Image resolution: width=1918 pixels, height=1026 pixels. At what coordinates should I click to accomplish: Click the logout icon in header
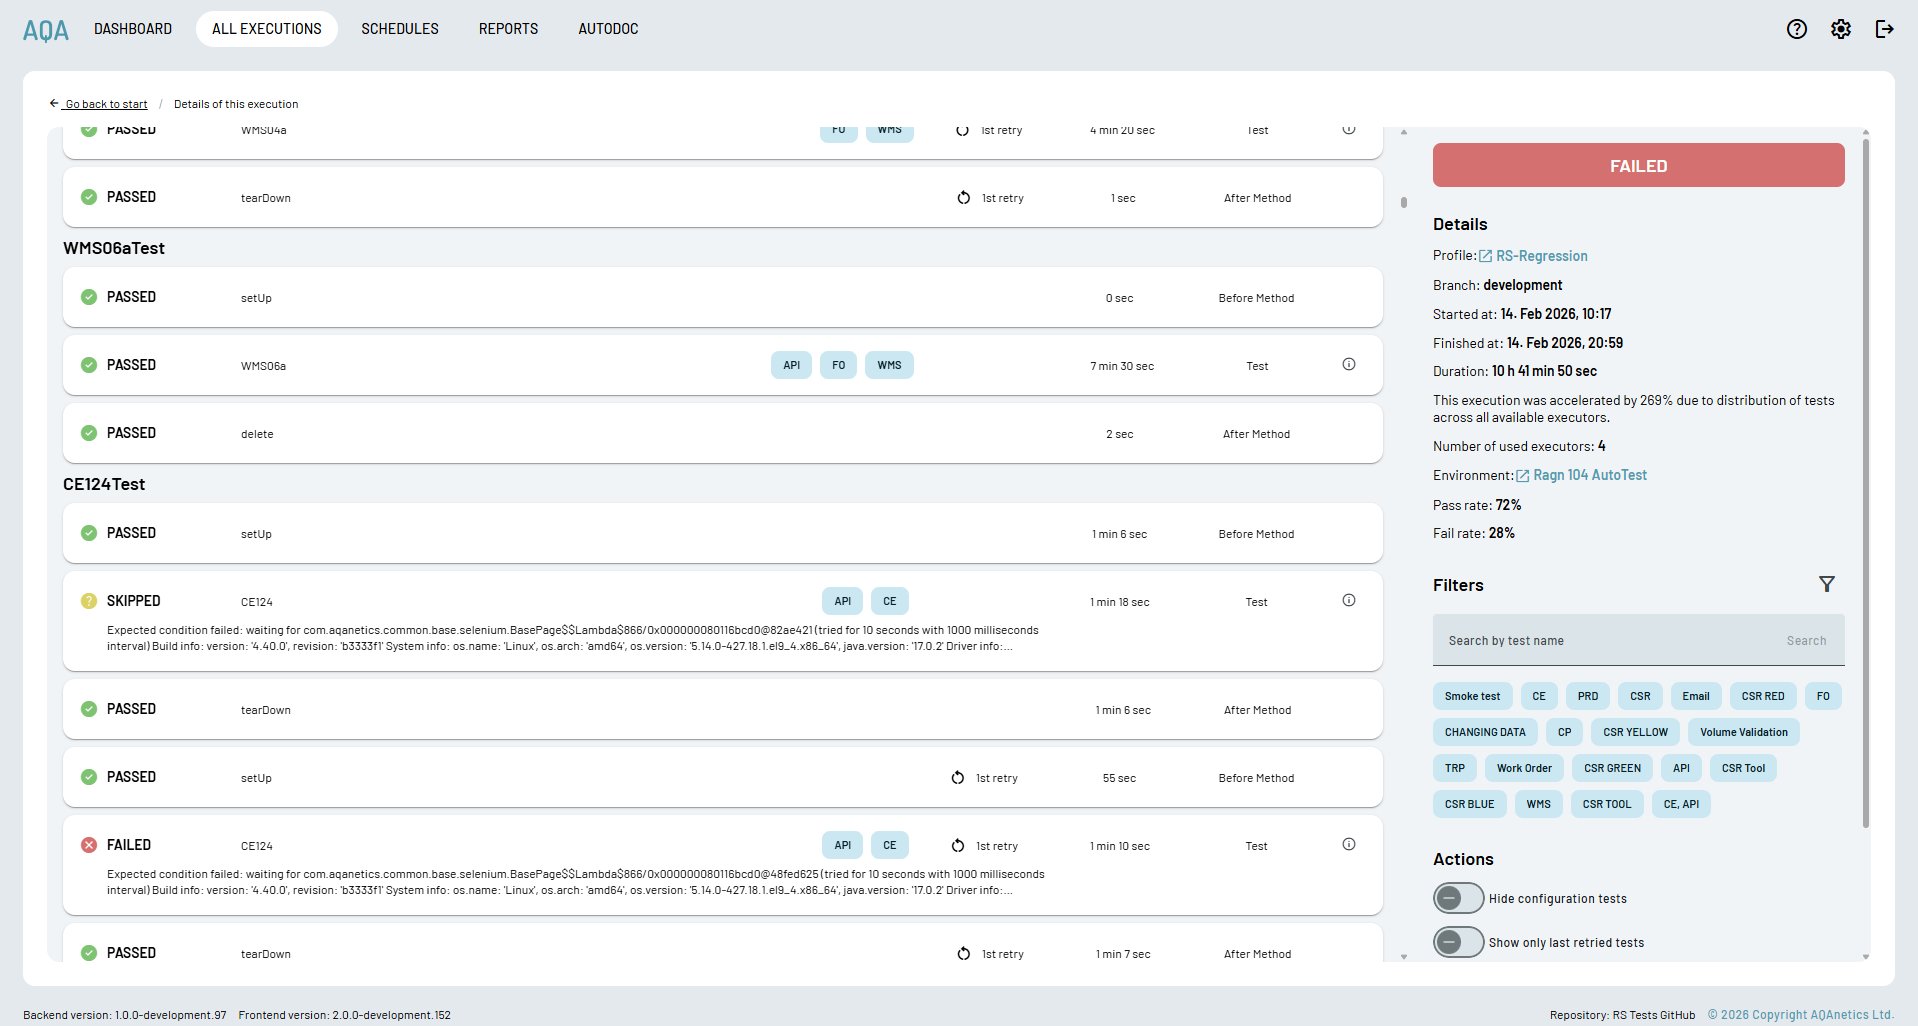click(x=1884, y=29)
